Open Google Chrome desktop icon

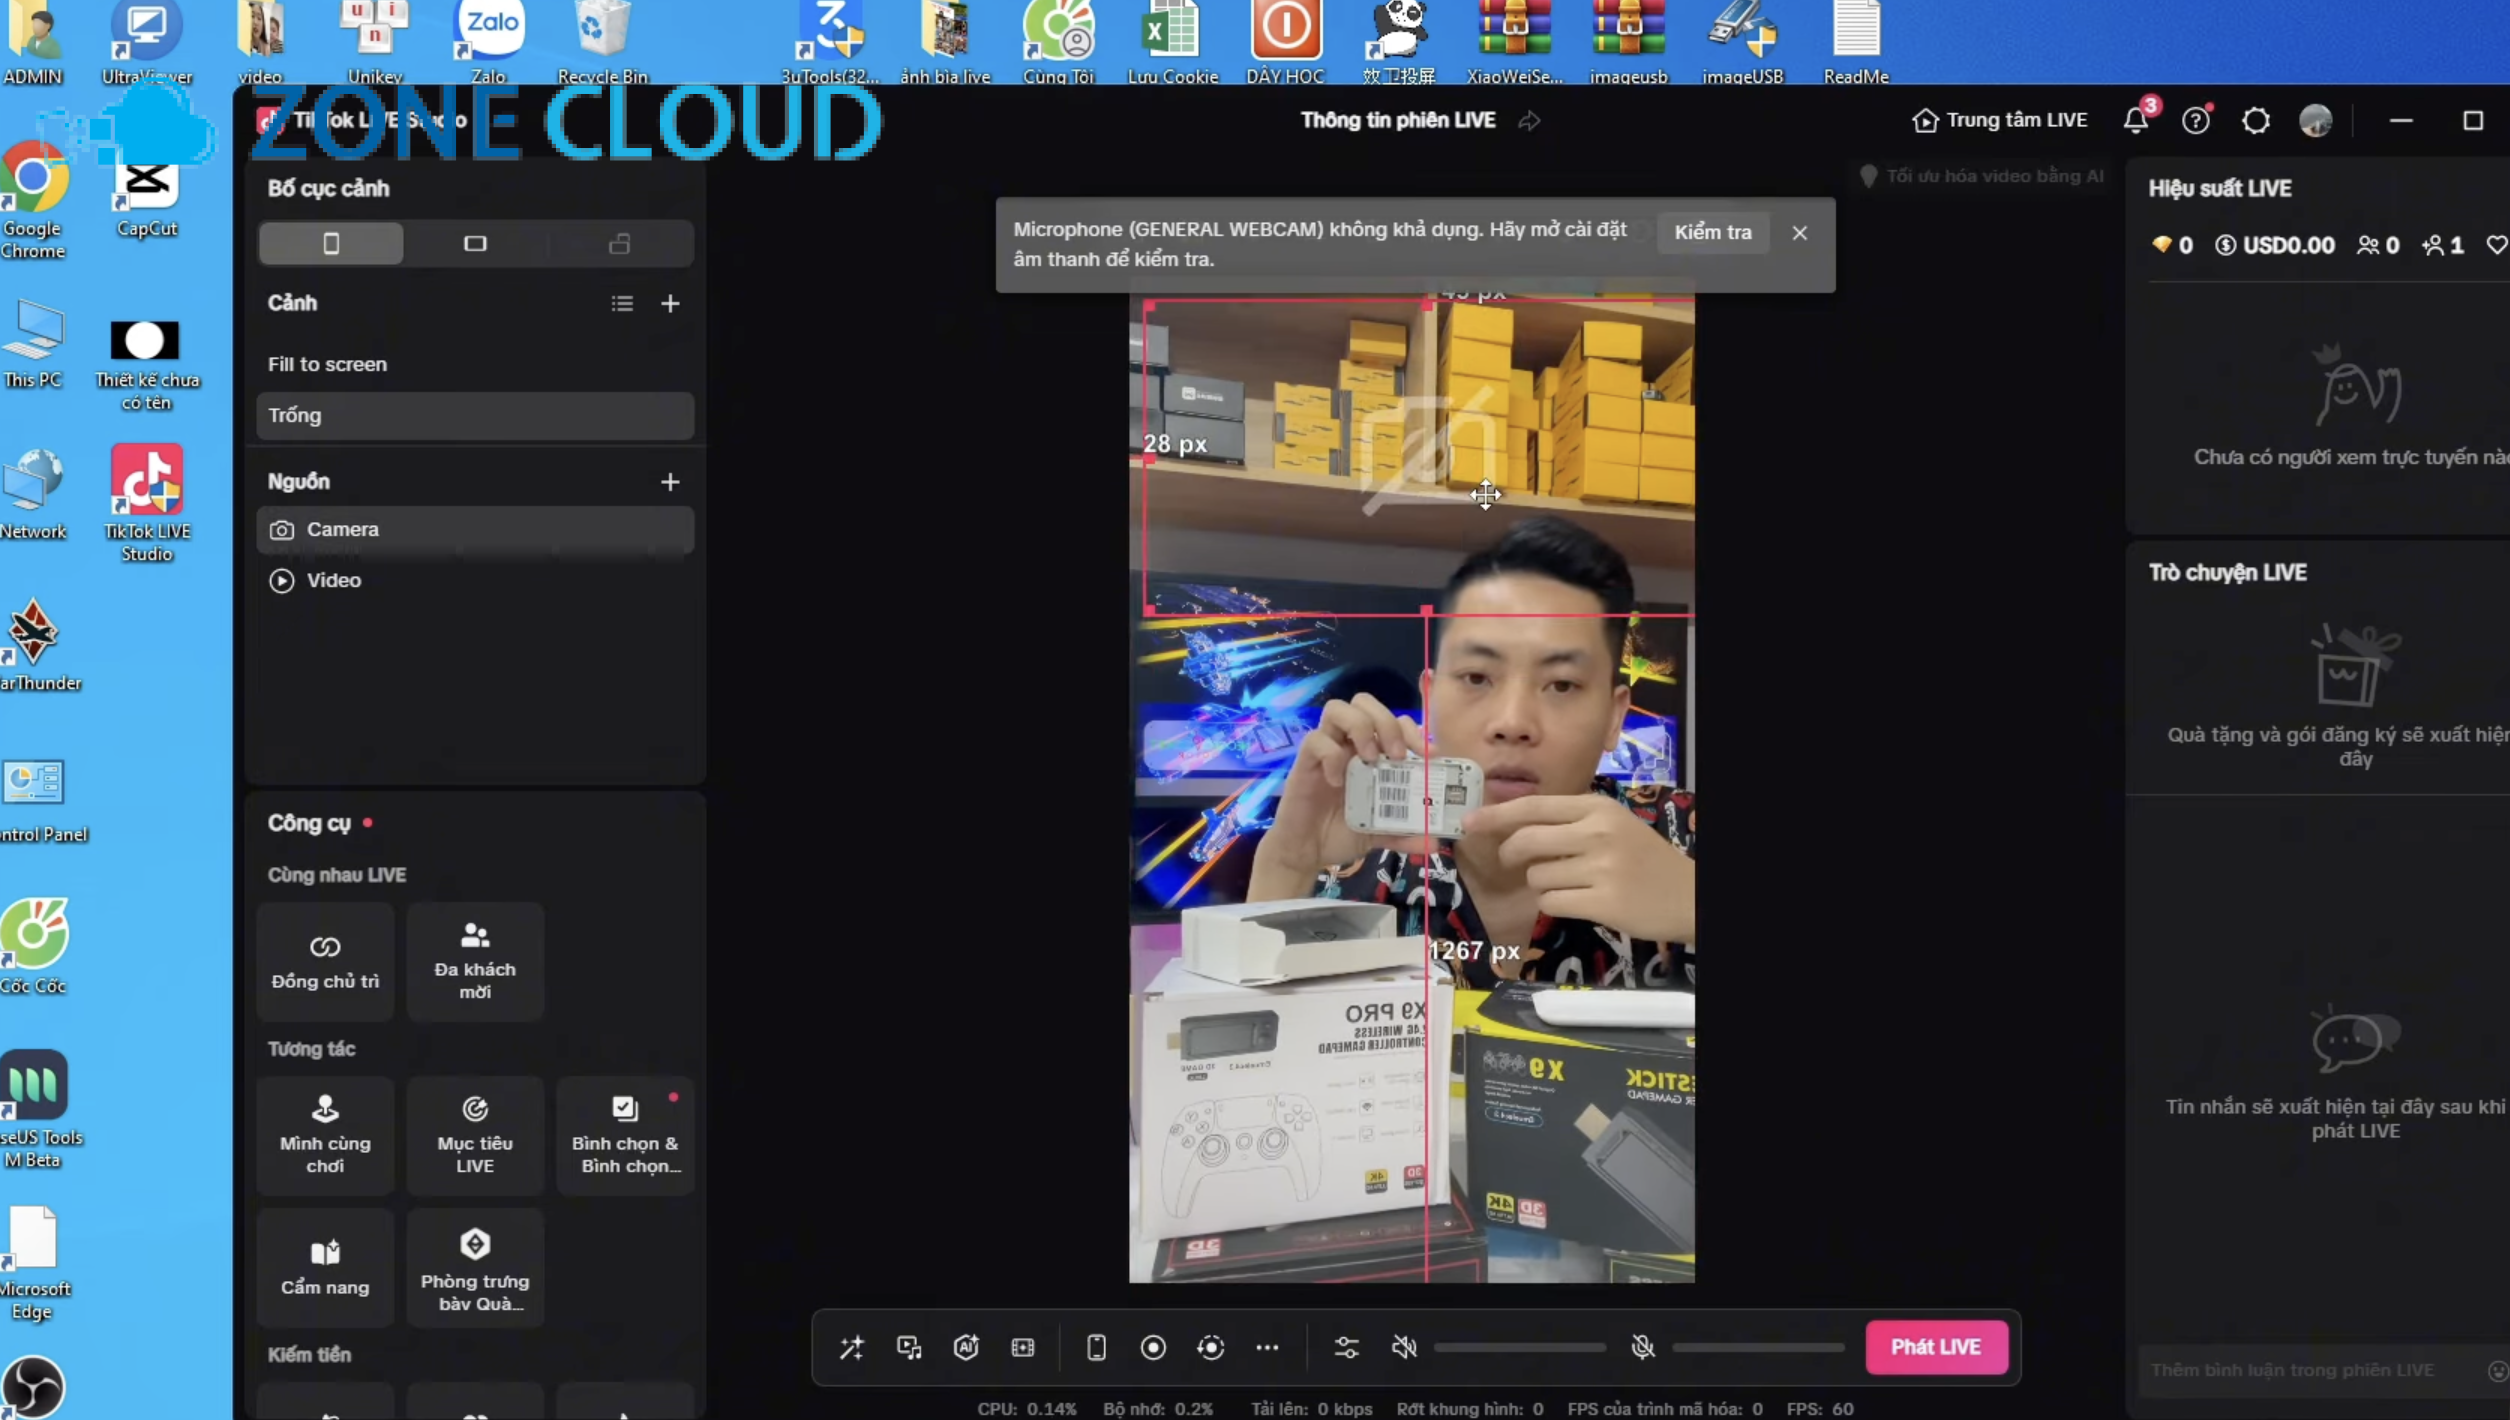[33, 200]
